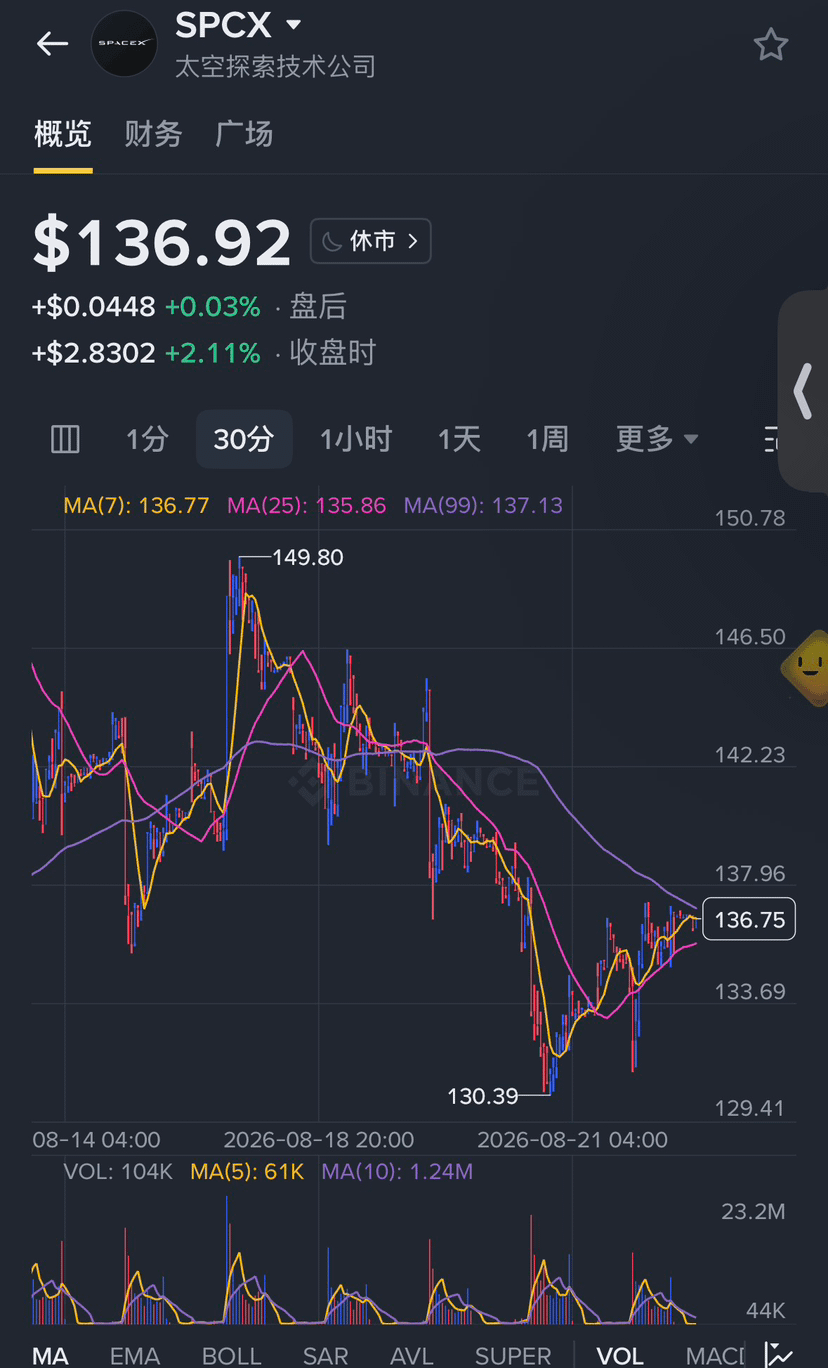Switch to the 广场 tab
The width and height of the screenshot is (828, 1368).
(x=244, y=134)
